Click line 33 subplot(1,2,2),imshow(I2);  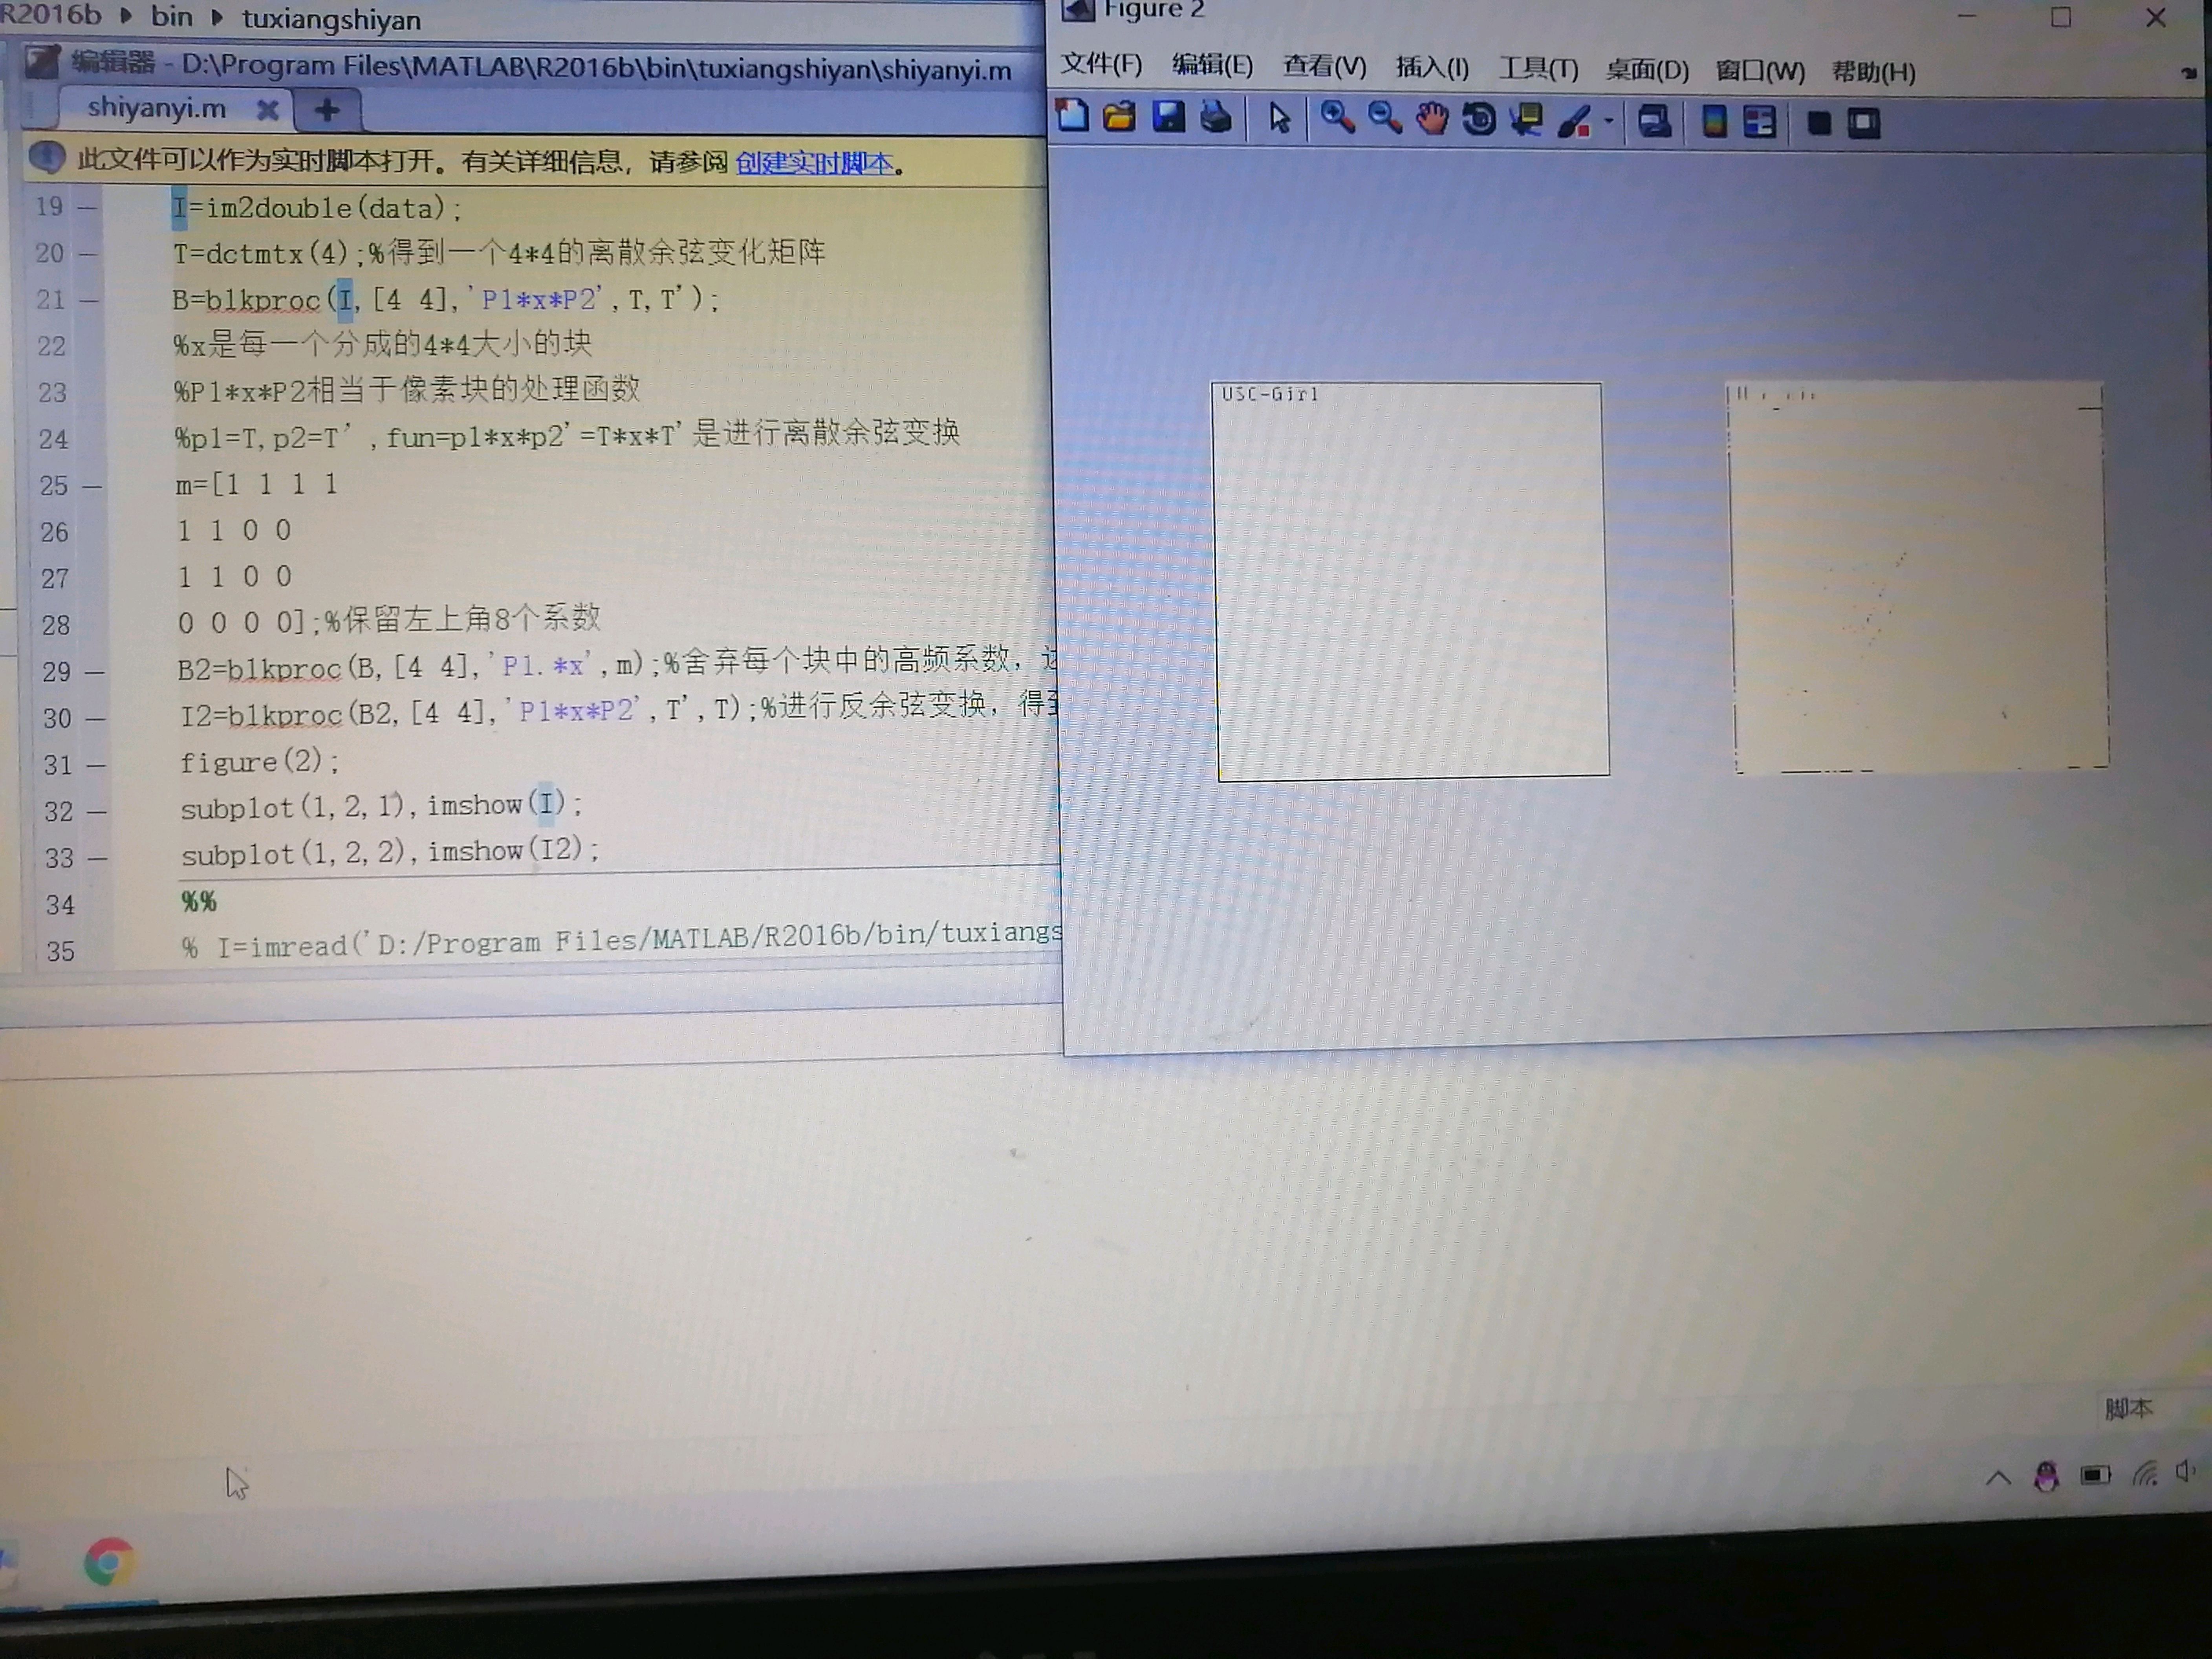click(390, 852)
